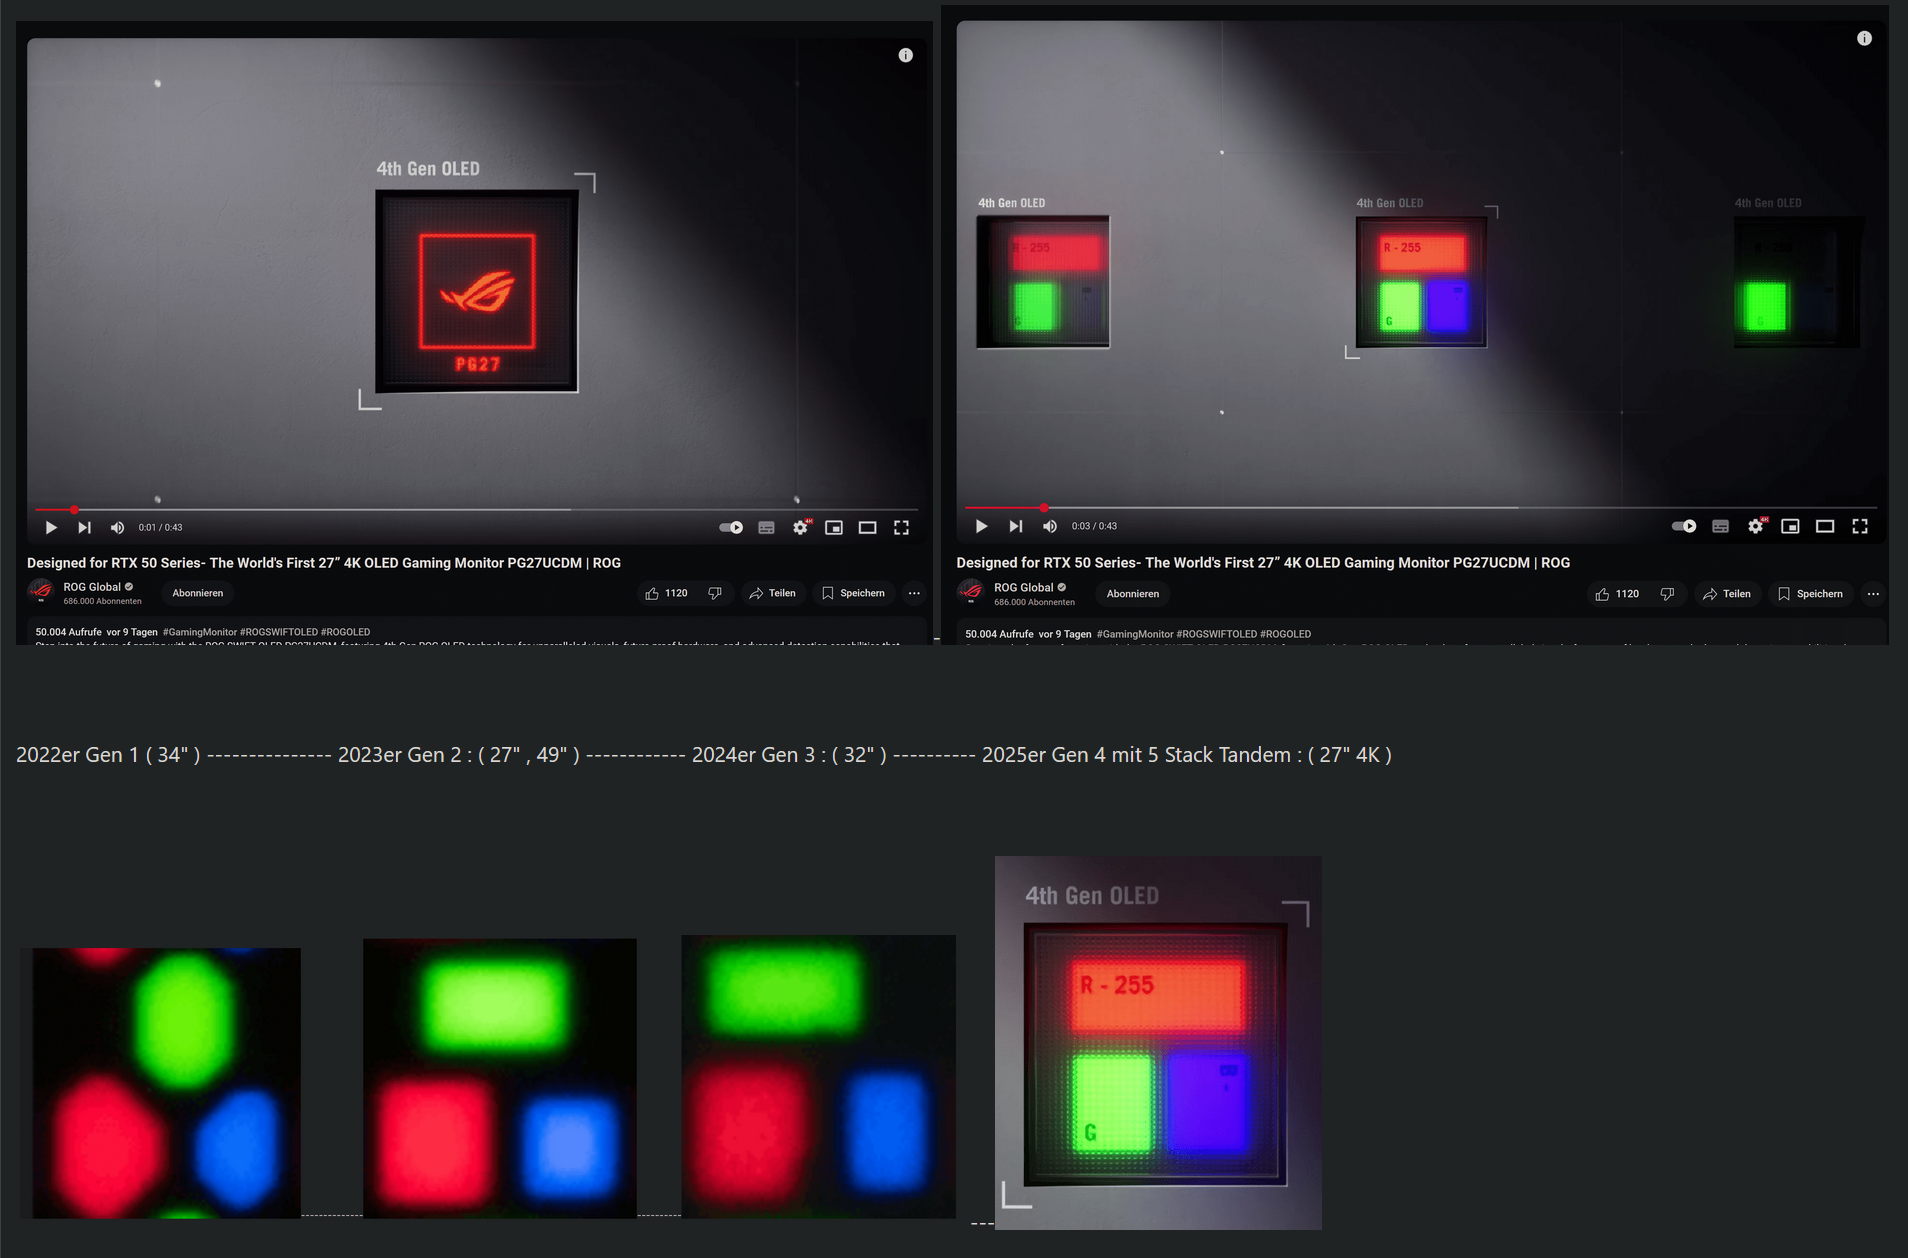Click the subtitles icon on the right player
The height and width of the screenshot is (1258, 1908).
(1721, 525)
